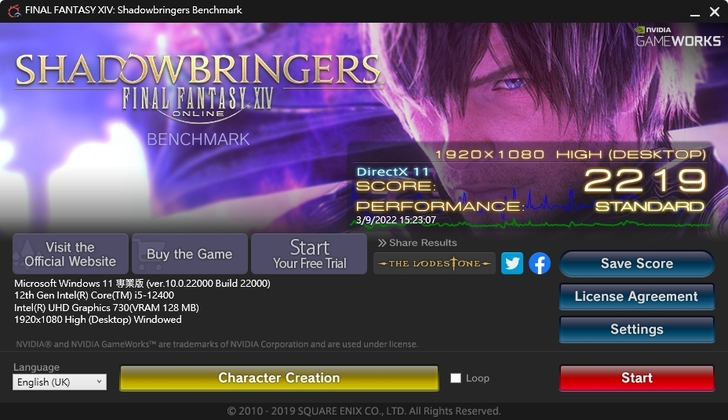Click the dropdown arrow beside English (UK)
This screenshot has width=728, height=420.
coord(99,381)
